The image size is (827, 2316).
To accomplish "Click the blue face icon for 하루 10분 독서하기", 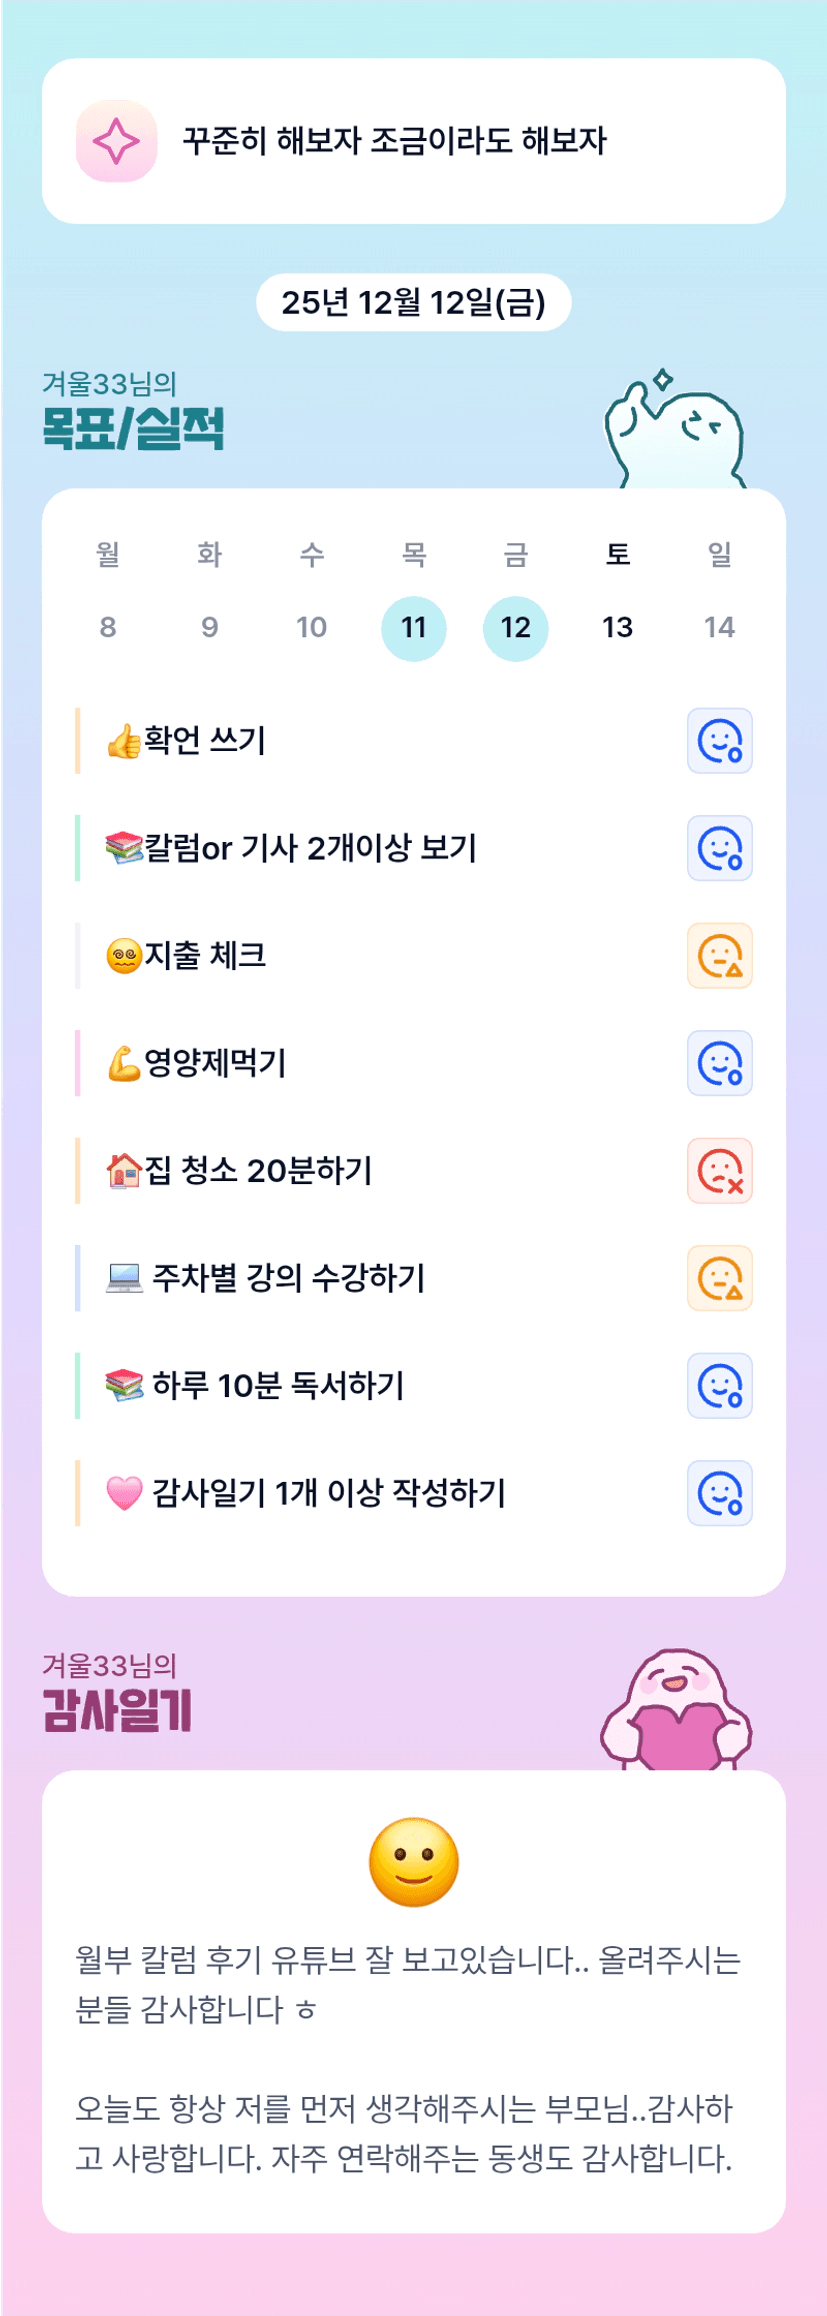I will 719,1386.
